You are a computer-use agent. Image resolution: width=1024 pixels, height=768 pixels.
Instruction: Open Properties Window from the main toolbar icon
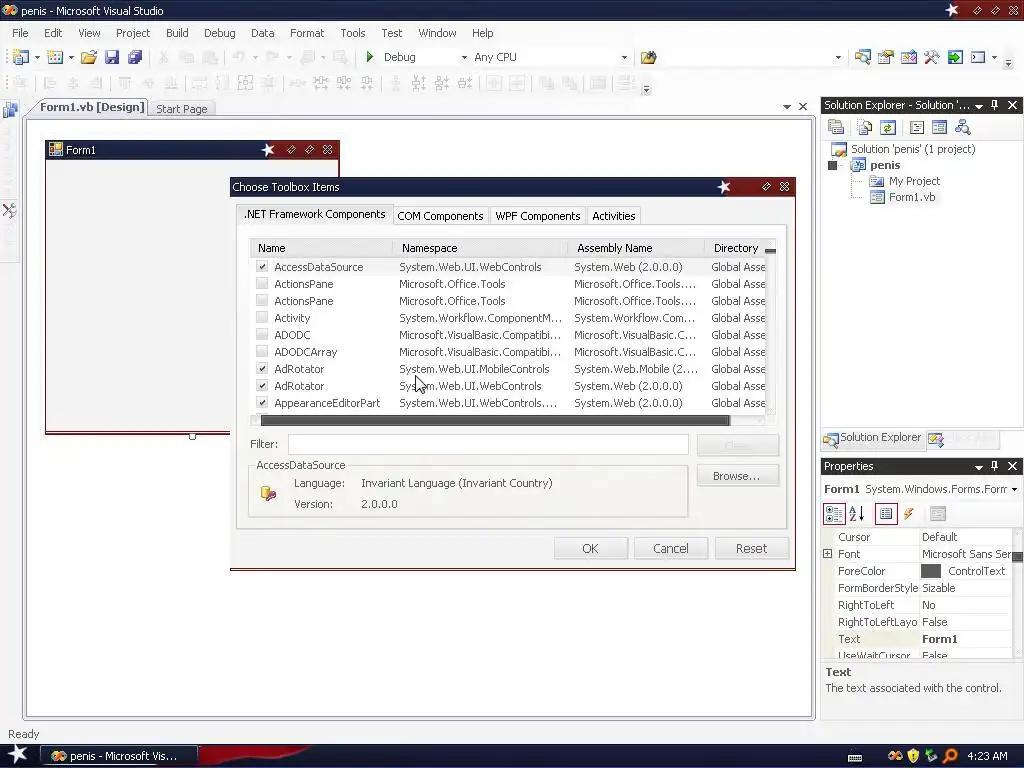(886, 57)
